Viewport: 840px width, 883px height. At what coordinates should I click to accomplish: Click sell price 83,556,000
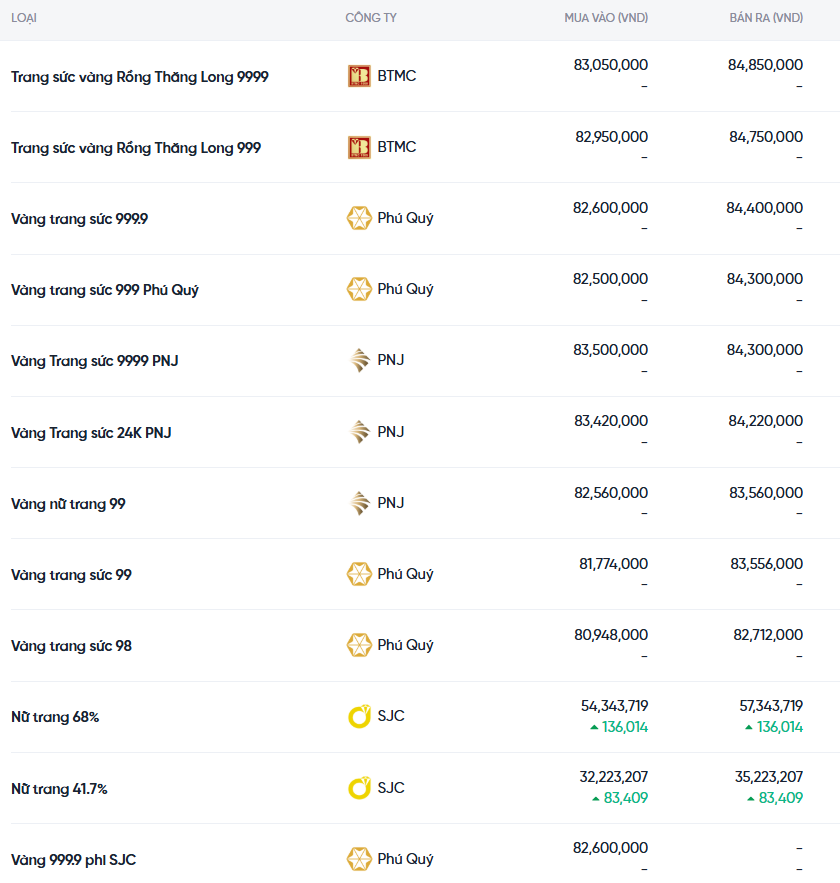(767, 564)
